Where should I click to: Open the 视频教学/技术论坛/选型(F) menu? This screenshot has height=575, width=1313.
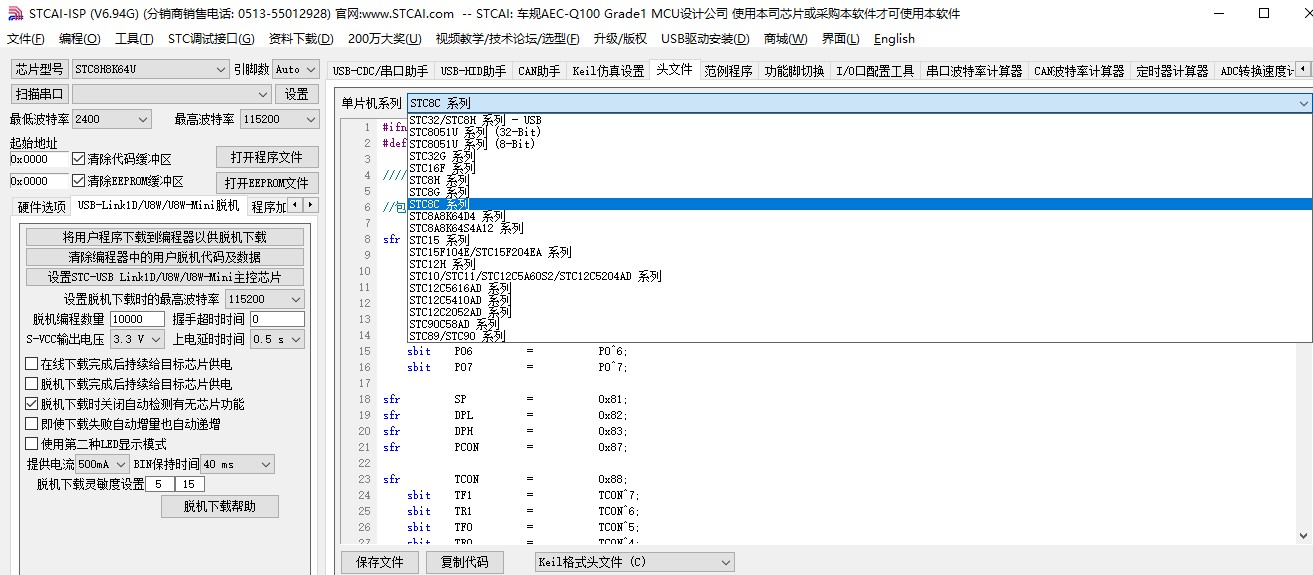tap(507, 39)
